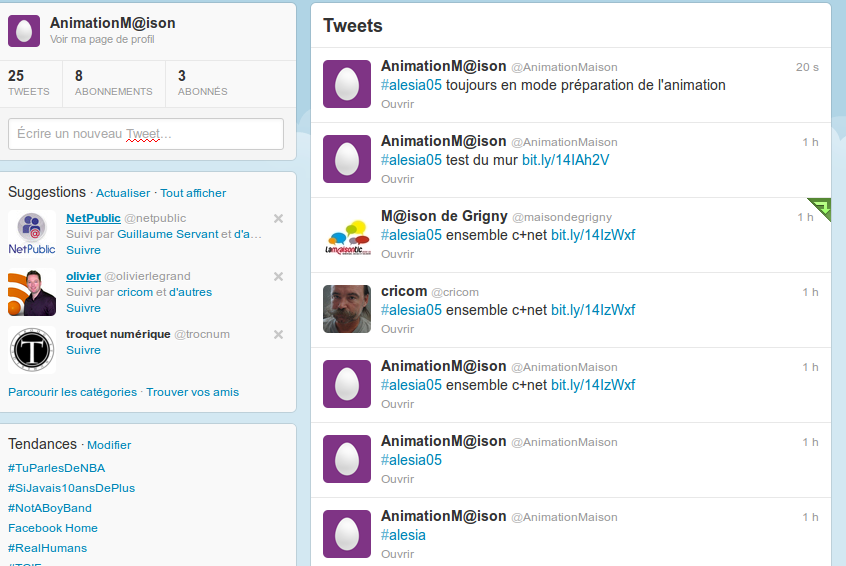The image size is (846, 566).
Task: Click green retweet corner flag on Grigny tweet
Action: [x=821, y=207]
